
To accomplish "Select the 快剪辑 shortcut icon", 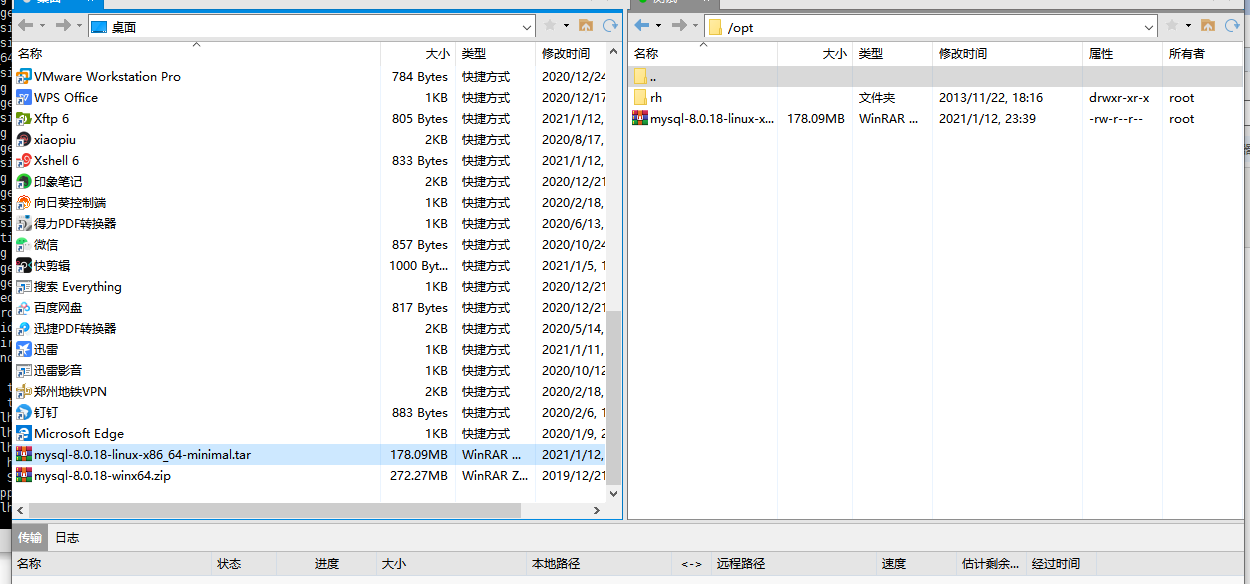I will (x=24, y=265).
